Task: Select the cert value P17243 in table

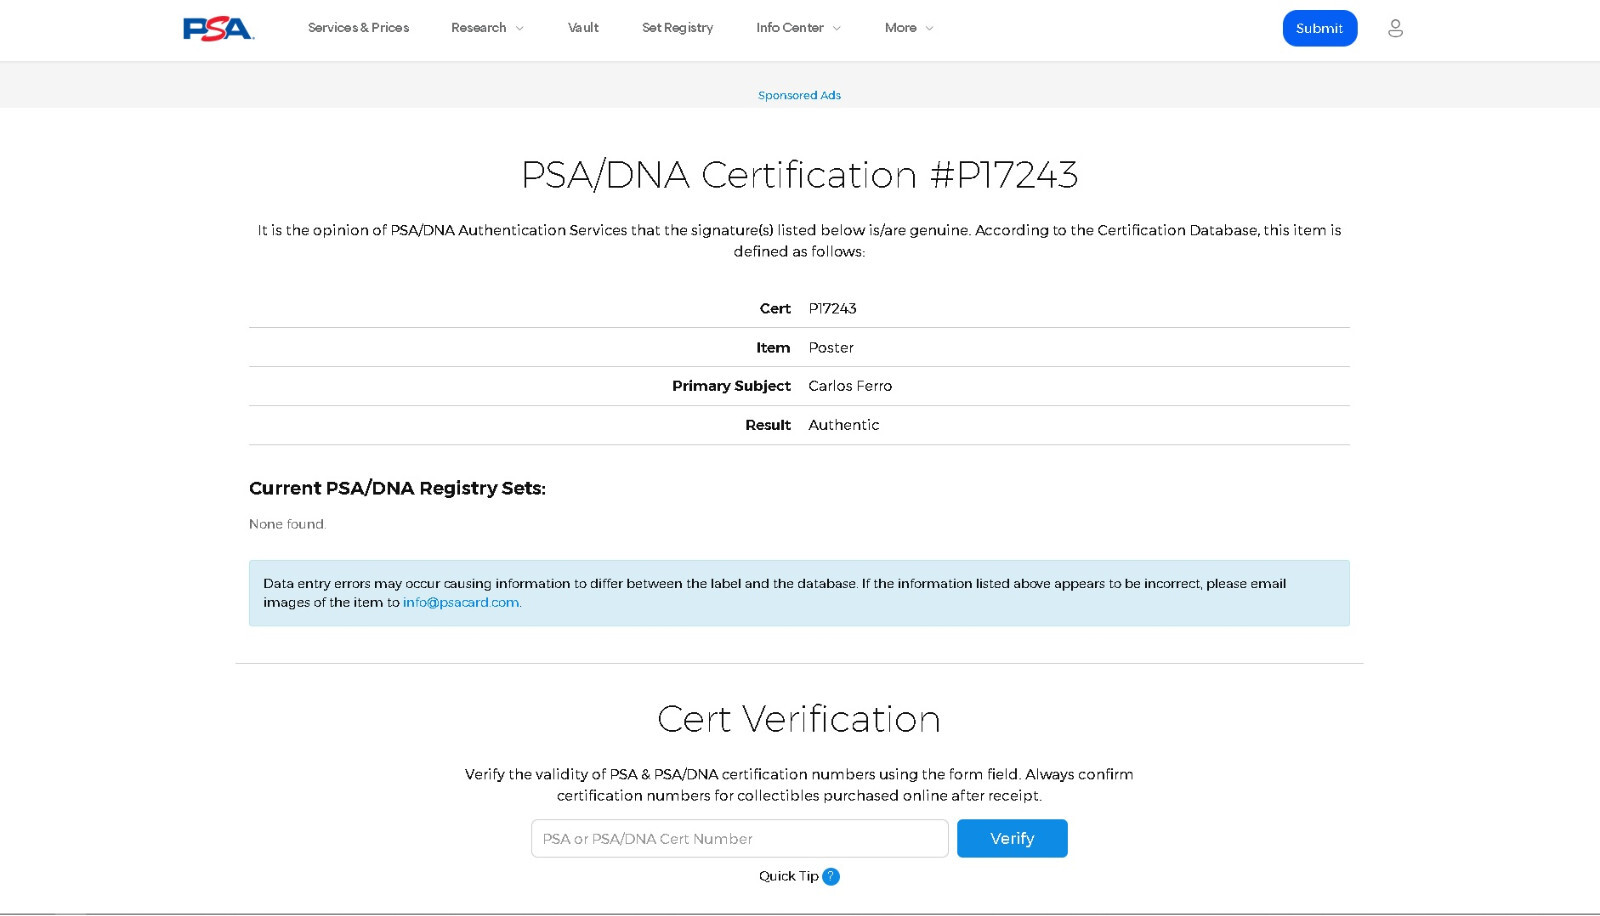Action: (832, 309)
